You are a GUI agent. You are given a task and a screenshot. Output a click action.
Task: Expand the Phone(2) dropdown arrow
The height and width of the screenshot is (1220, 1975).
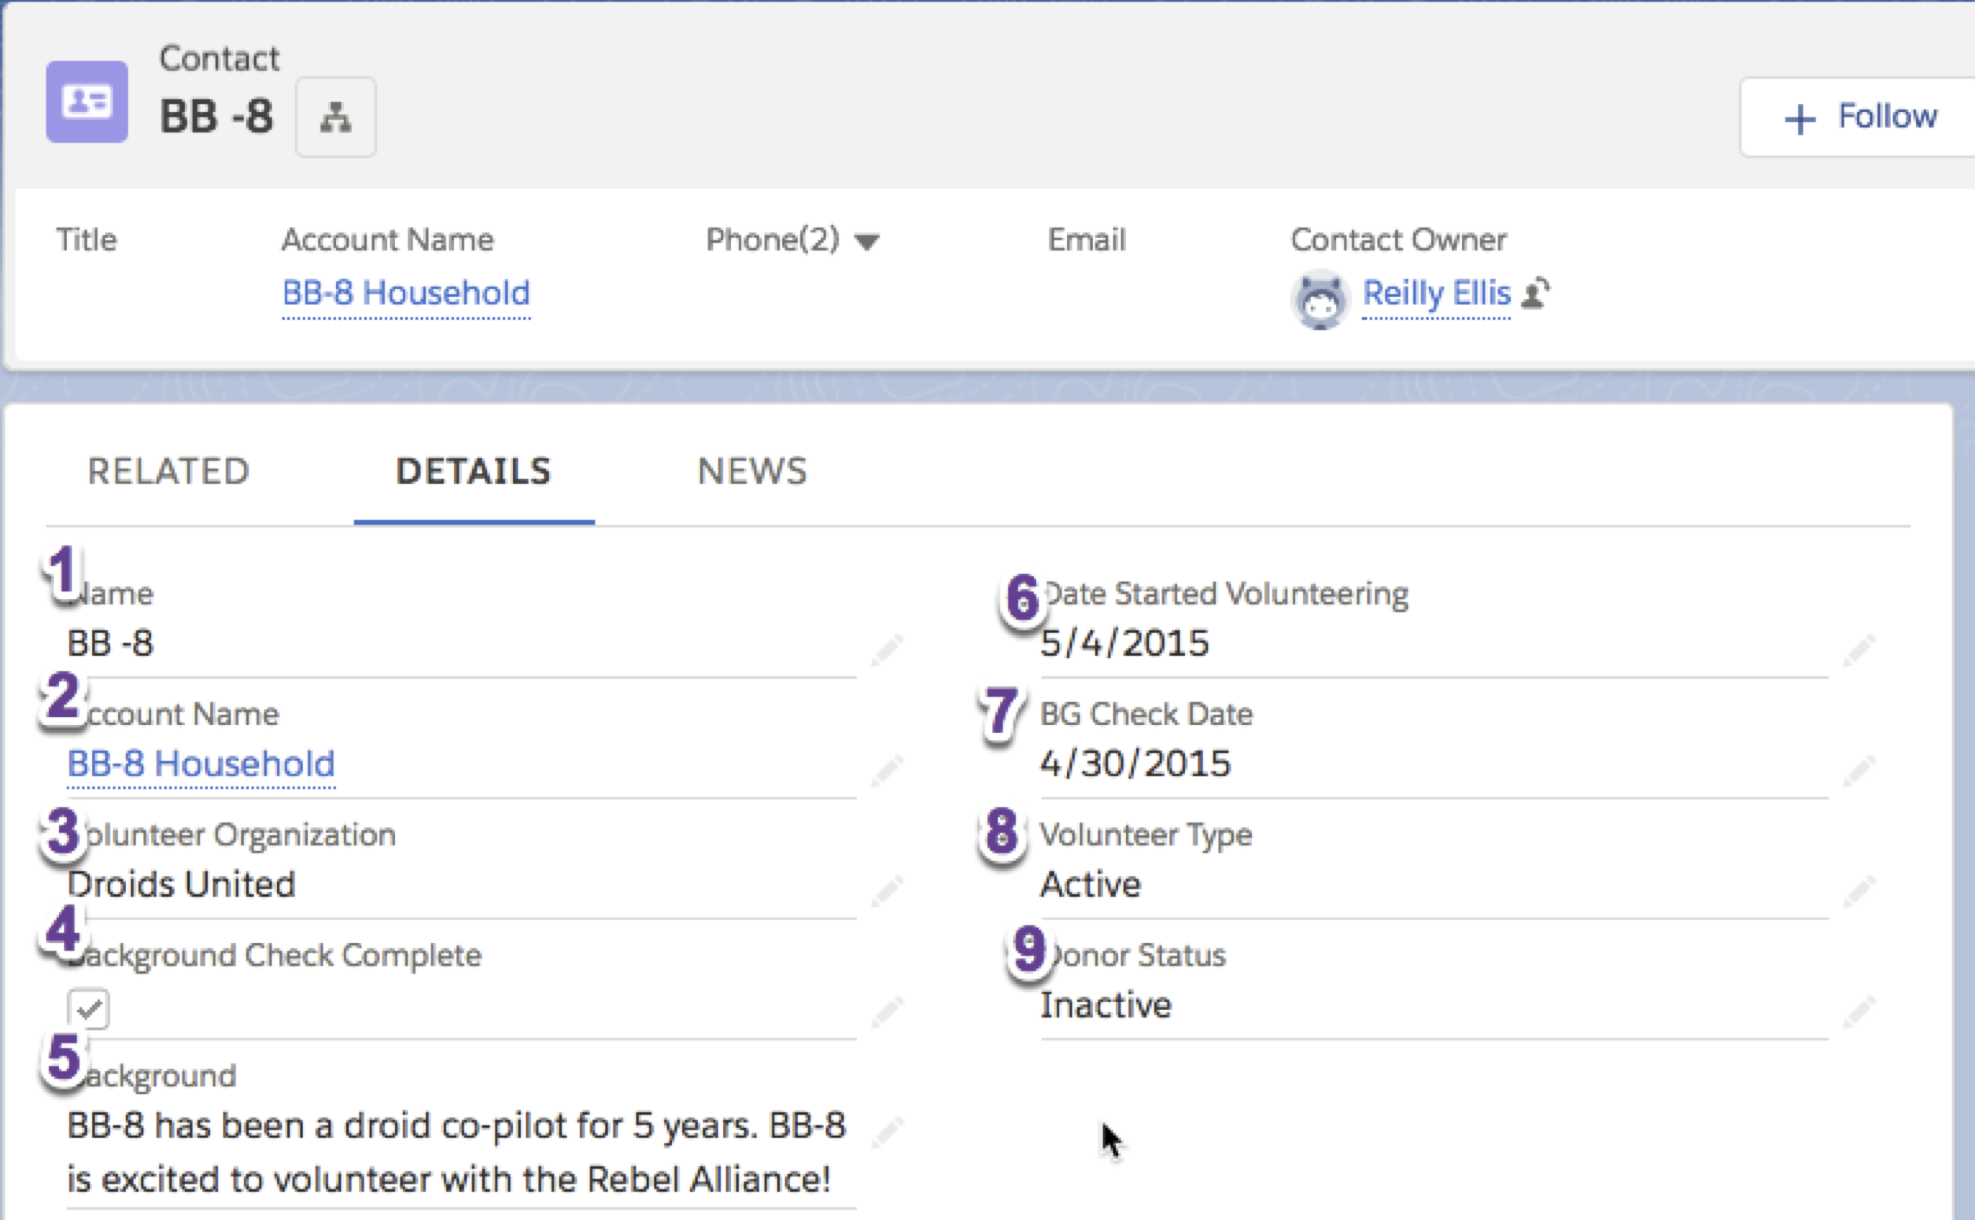pos(867,242)
